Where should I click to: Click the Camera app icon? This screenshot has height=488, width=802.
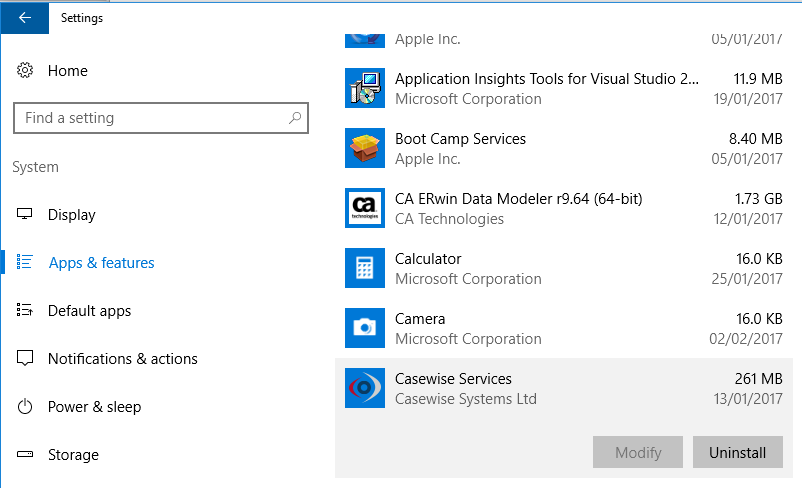pos(364,328)
